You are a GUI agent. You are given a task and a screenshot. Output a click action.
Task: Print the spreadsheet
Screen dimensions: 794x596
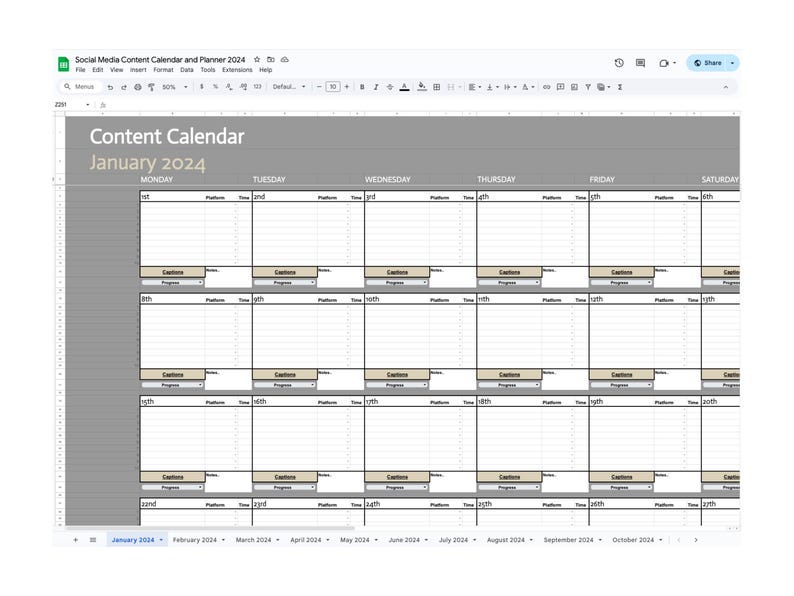138,87
